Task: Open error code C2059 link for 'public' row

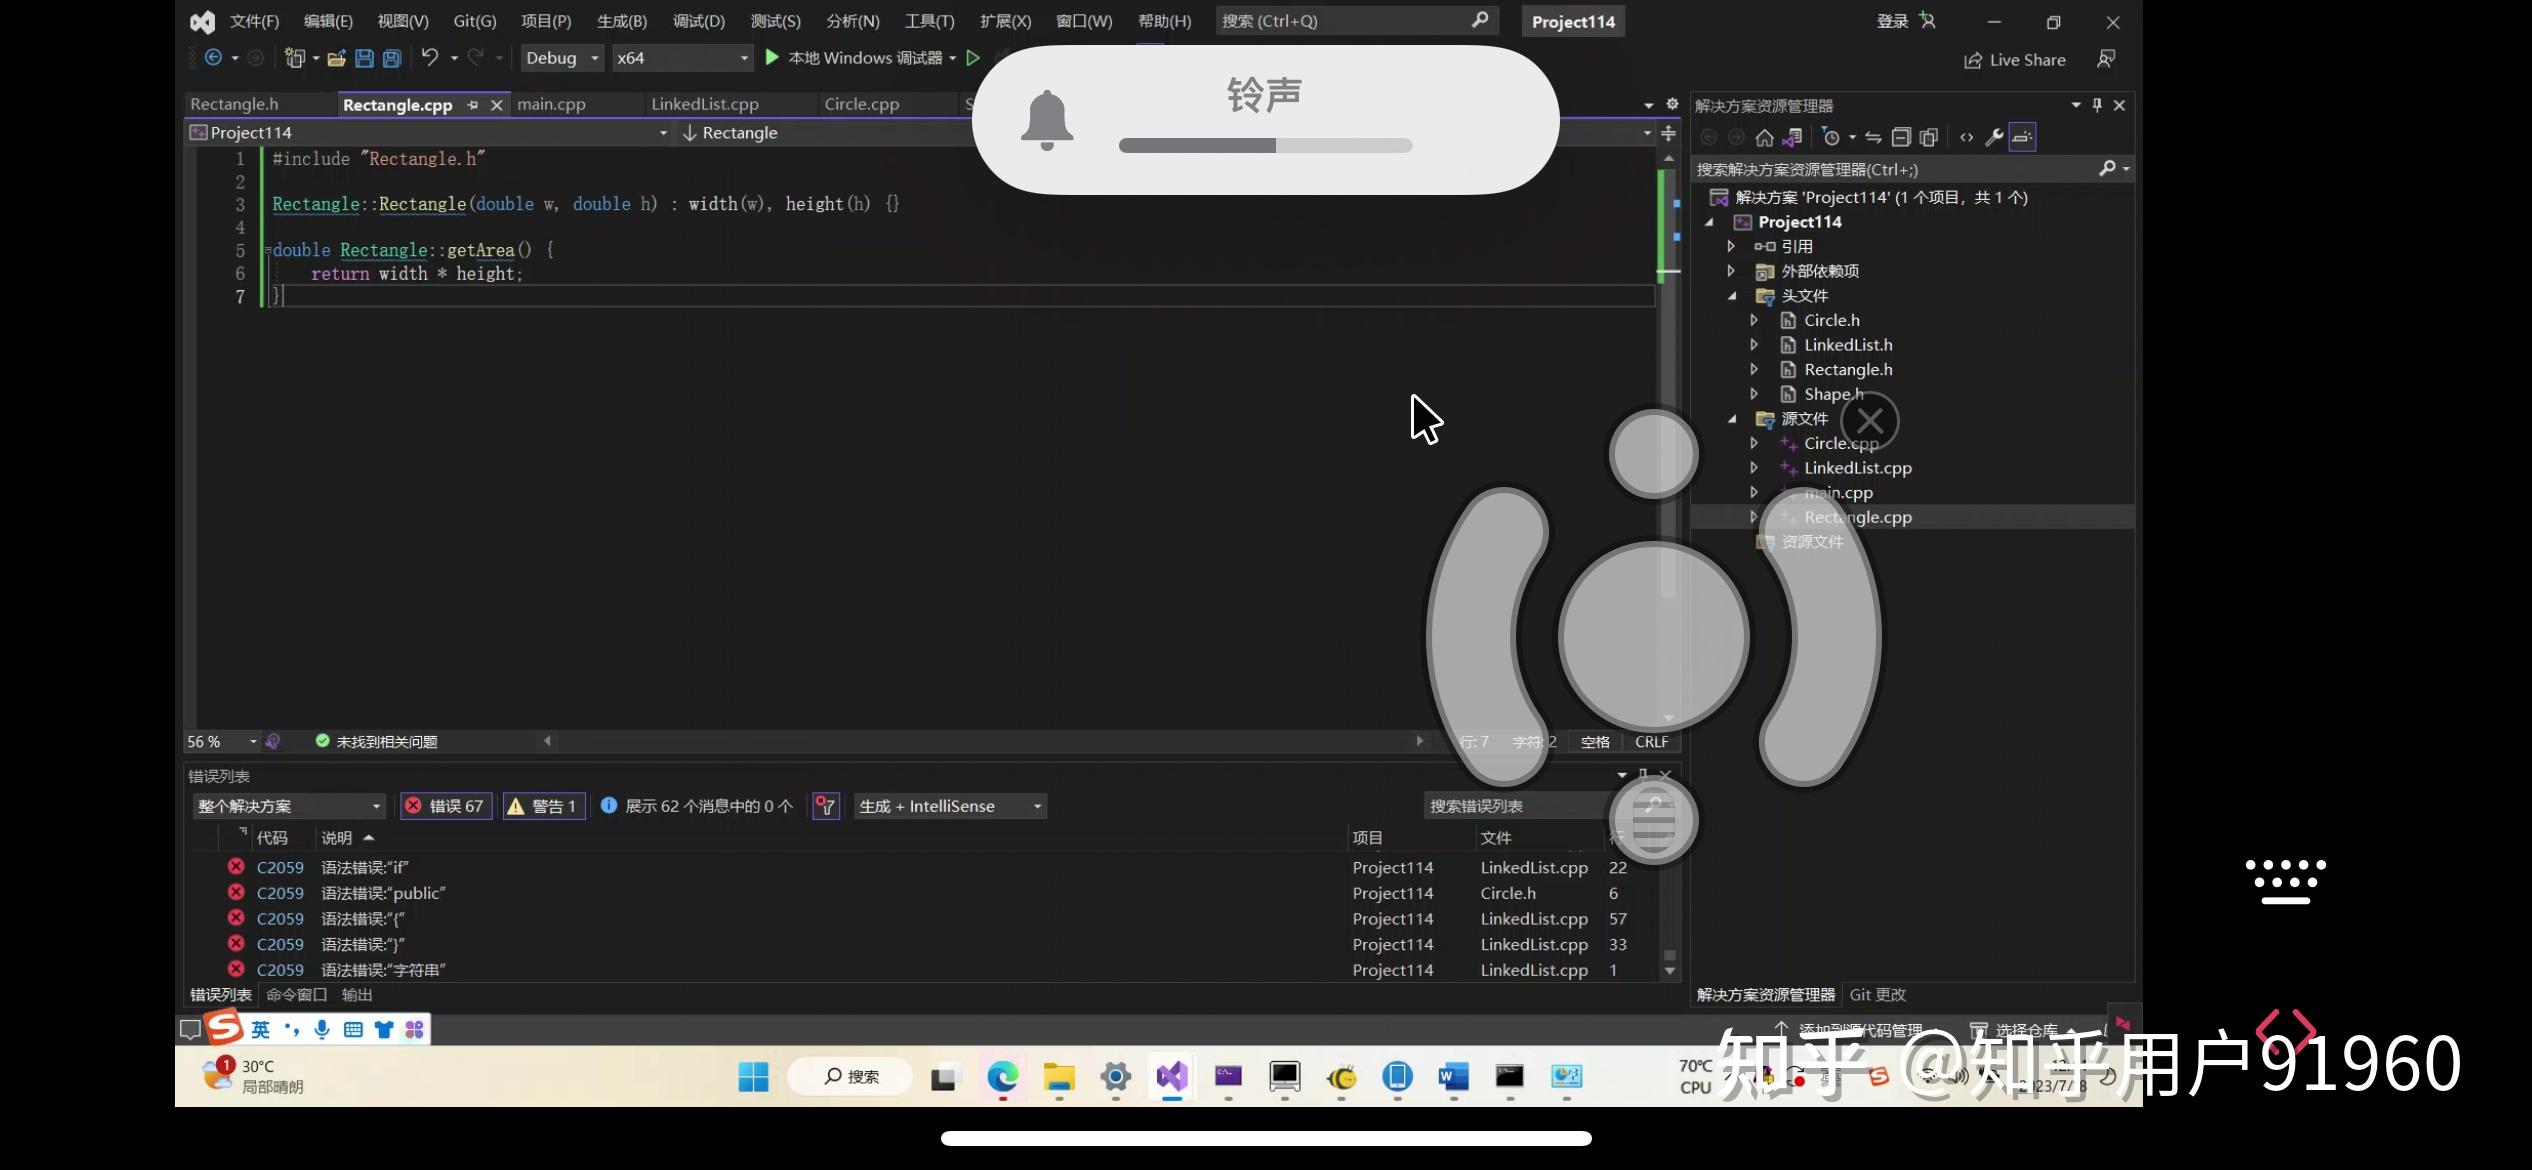Action: pyautogui.click(x=280, y=893)
